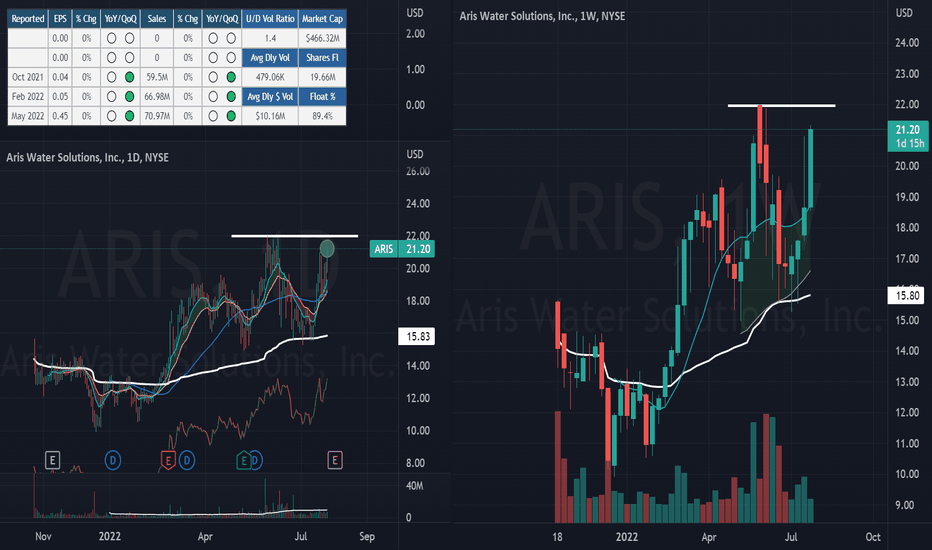
Task: Select the Shares Fl label
Action: [x=322, y=58]
